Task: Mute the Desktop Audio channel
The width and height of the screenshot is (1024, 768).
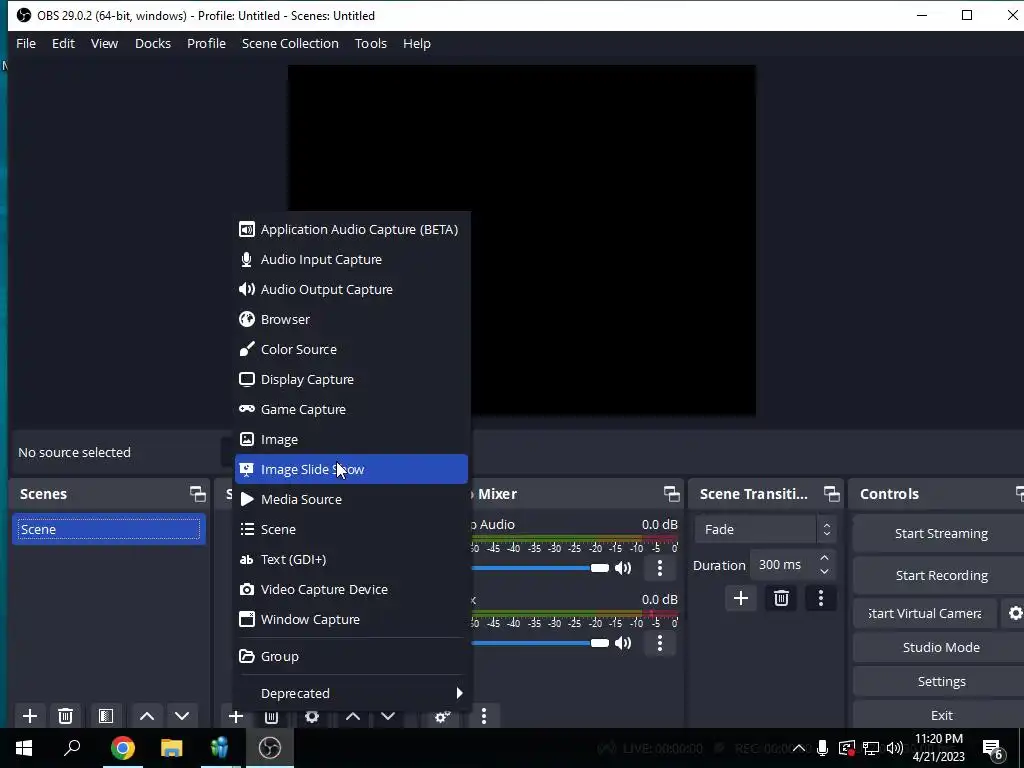Action: click(x=623, y=568)
